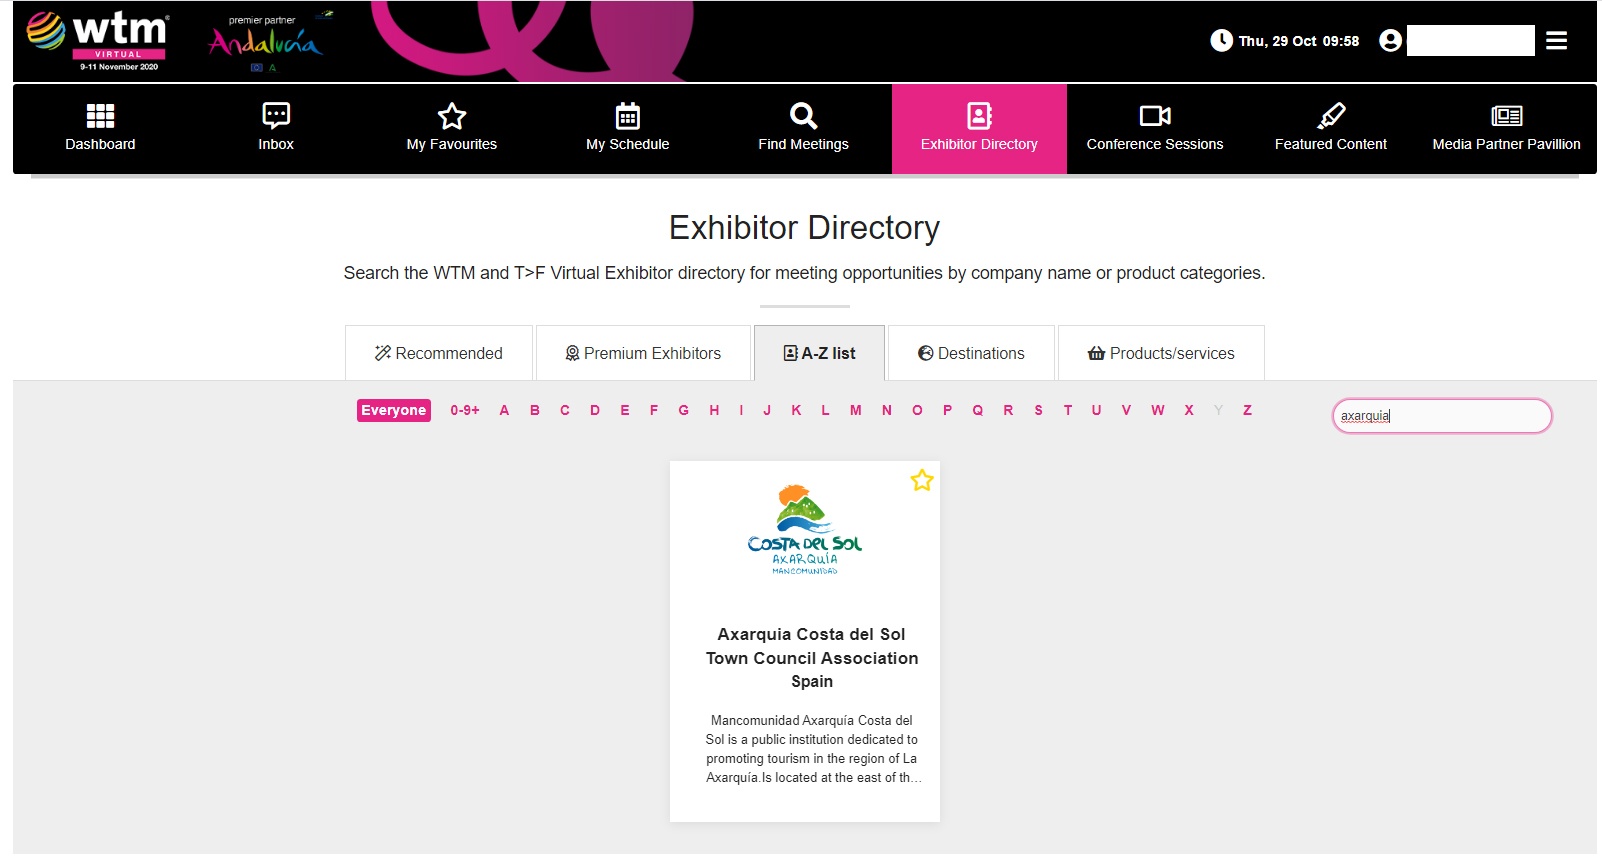The image size is (1602, 858).
Task: Switch to the Recommended tab
Action: tap(439, 353)
